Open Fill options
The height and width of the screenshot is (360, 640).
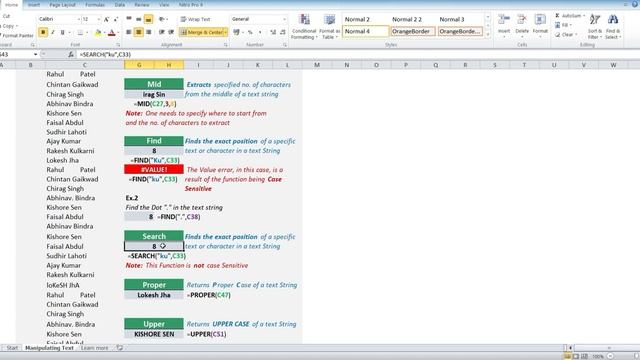coord(564,25)
